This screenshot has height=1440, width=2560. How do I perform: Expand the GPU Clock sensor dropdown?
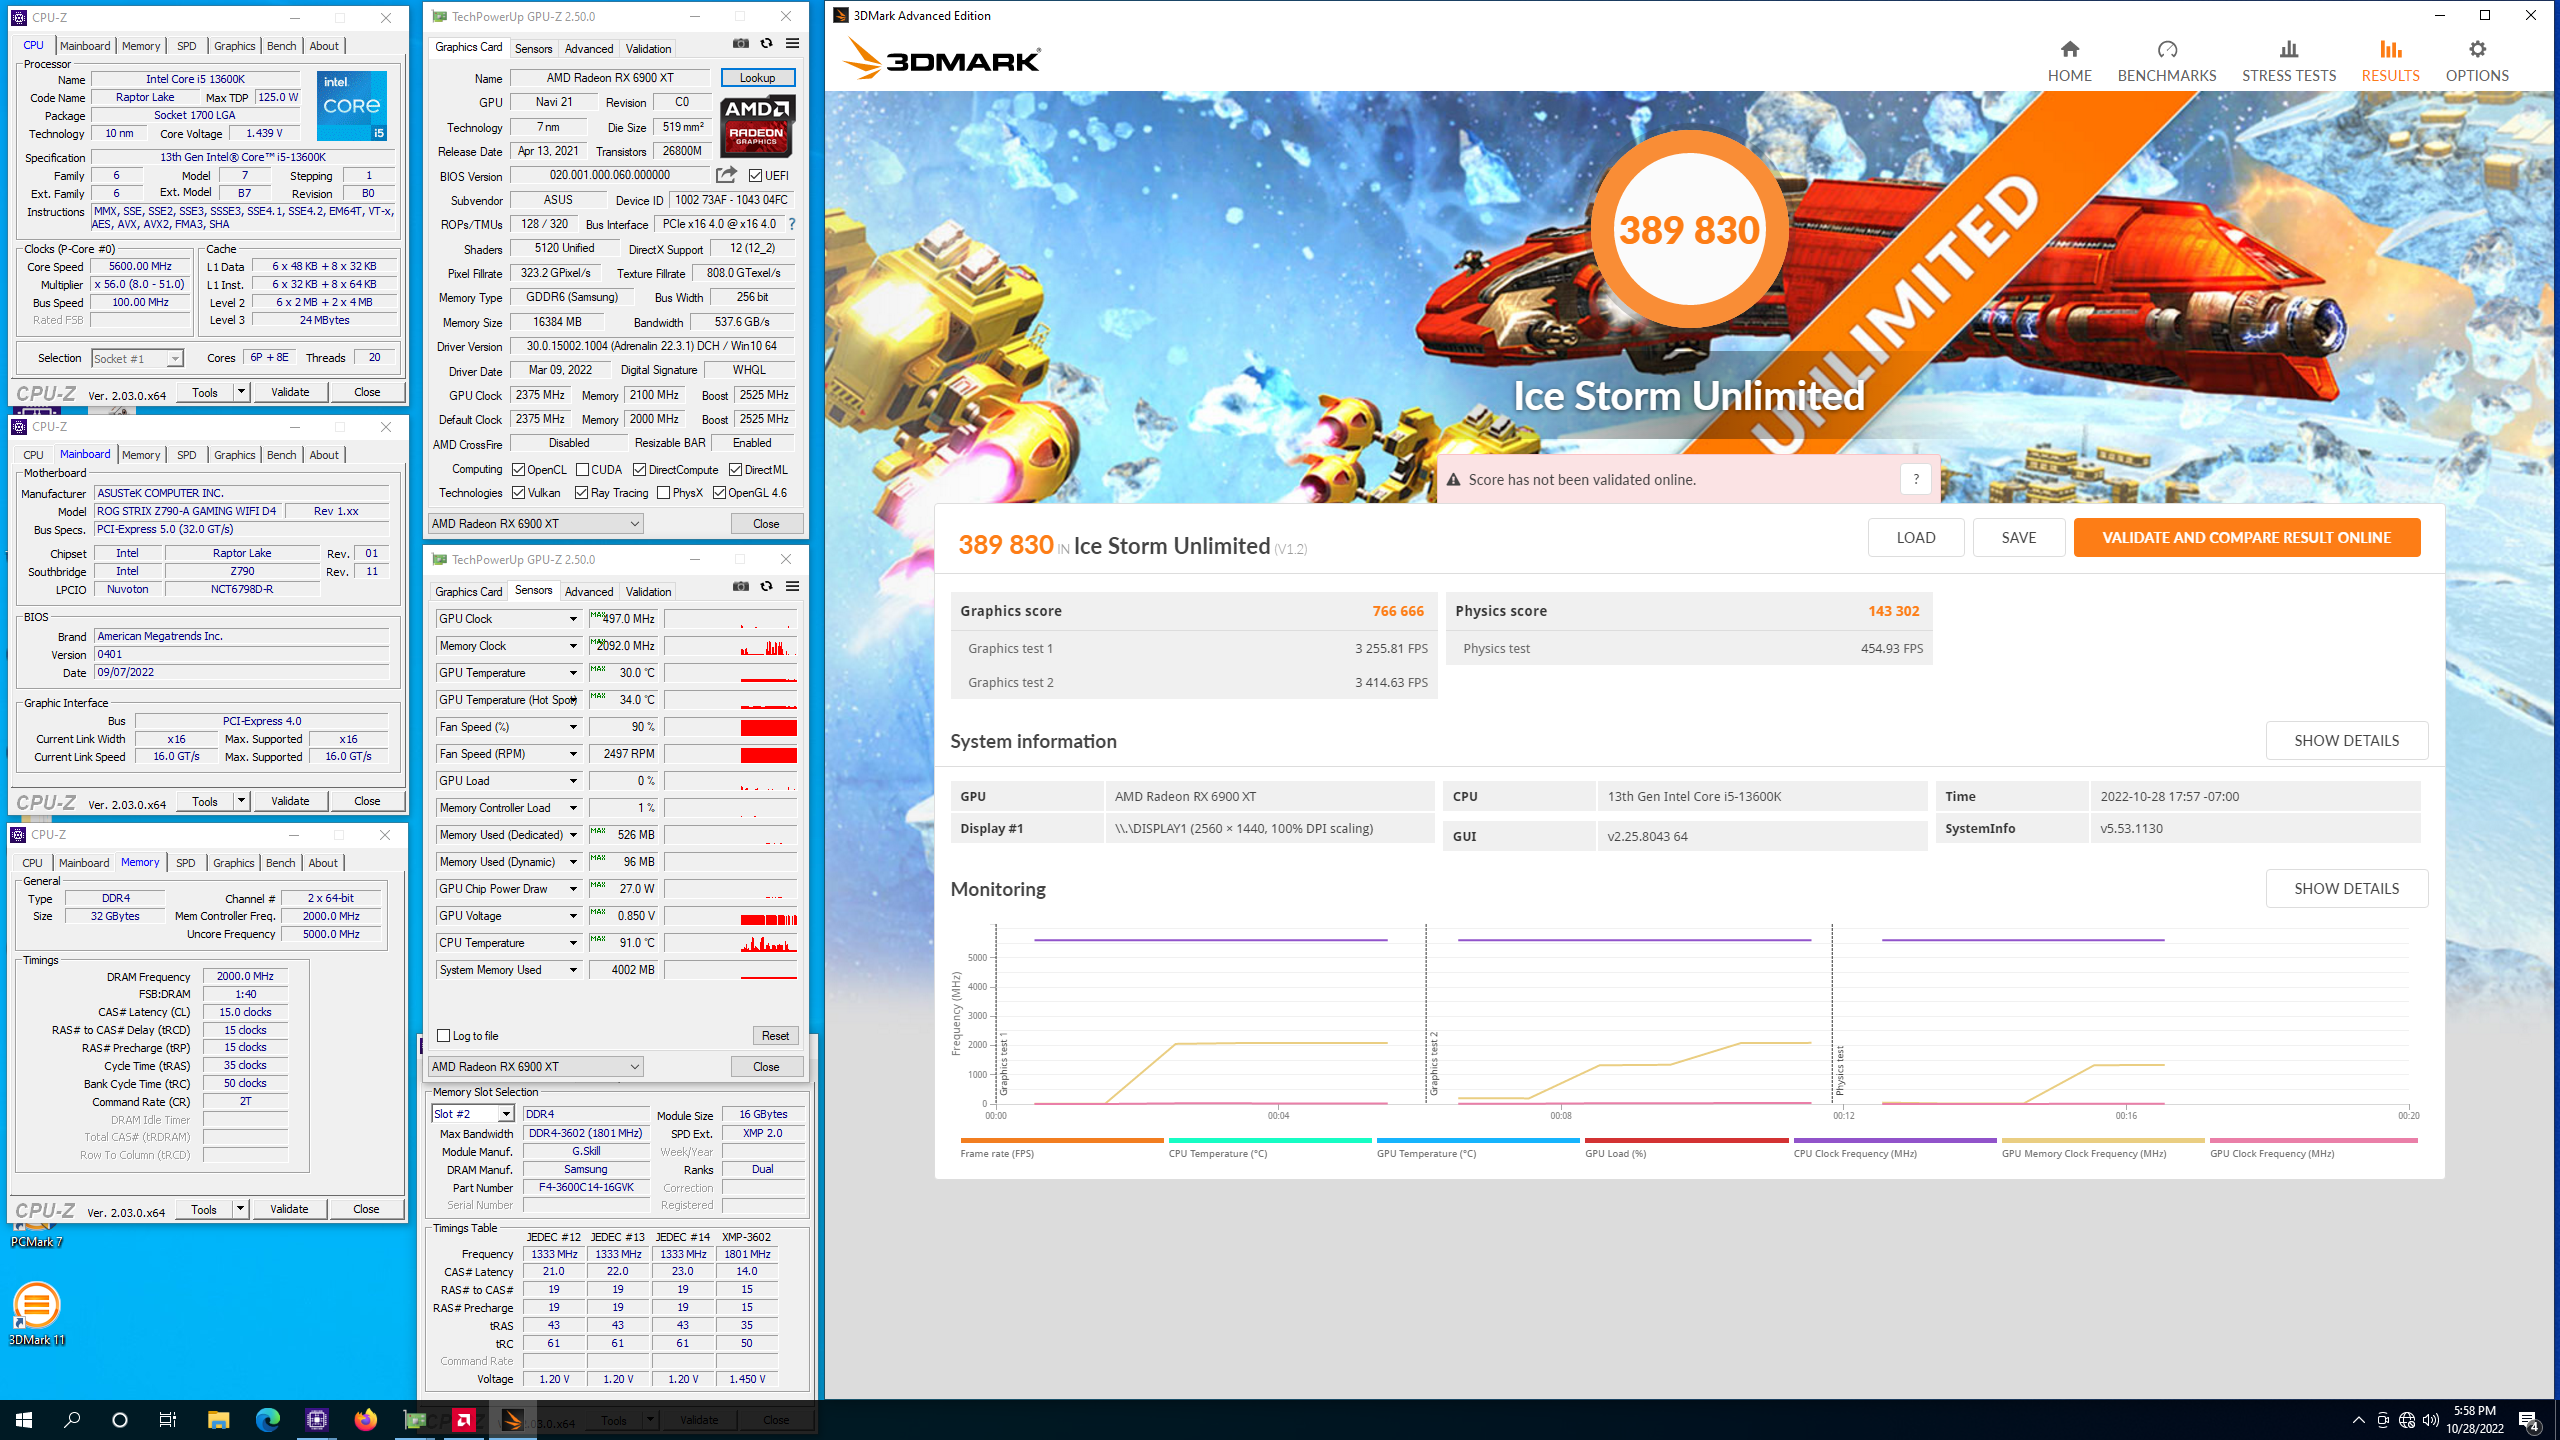coord(573,619)
